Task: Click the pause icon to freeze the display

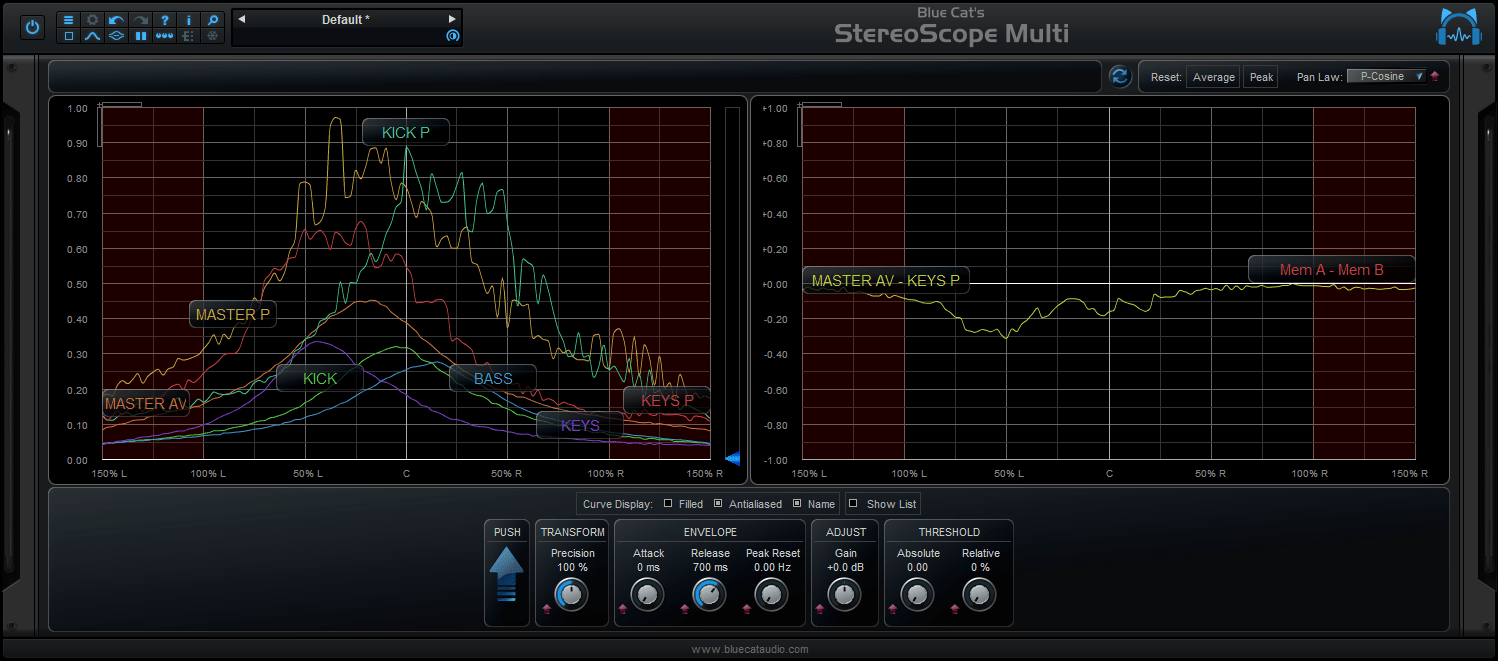Action: click(138, 36)
